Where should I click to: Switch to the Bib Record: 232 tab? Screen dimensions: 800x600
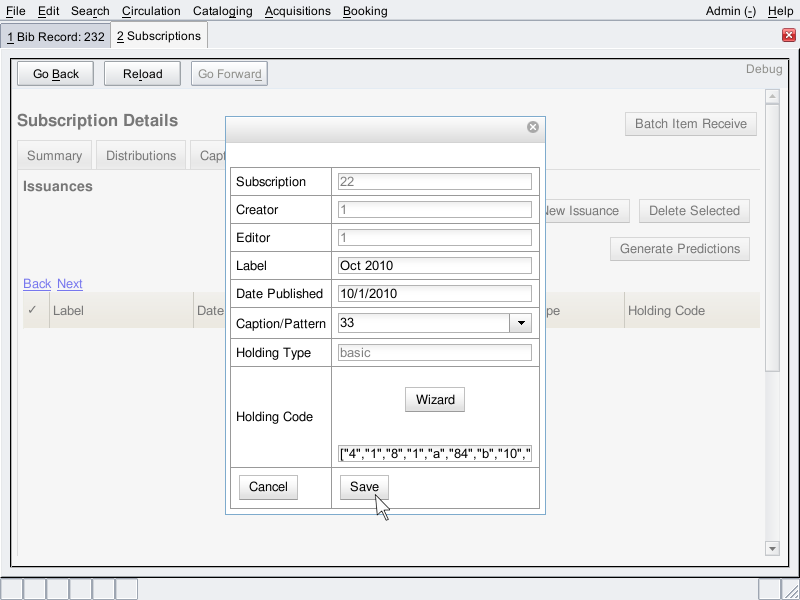click(x=56, y=36)
